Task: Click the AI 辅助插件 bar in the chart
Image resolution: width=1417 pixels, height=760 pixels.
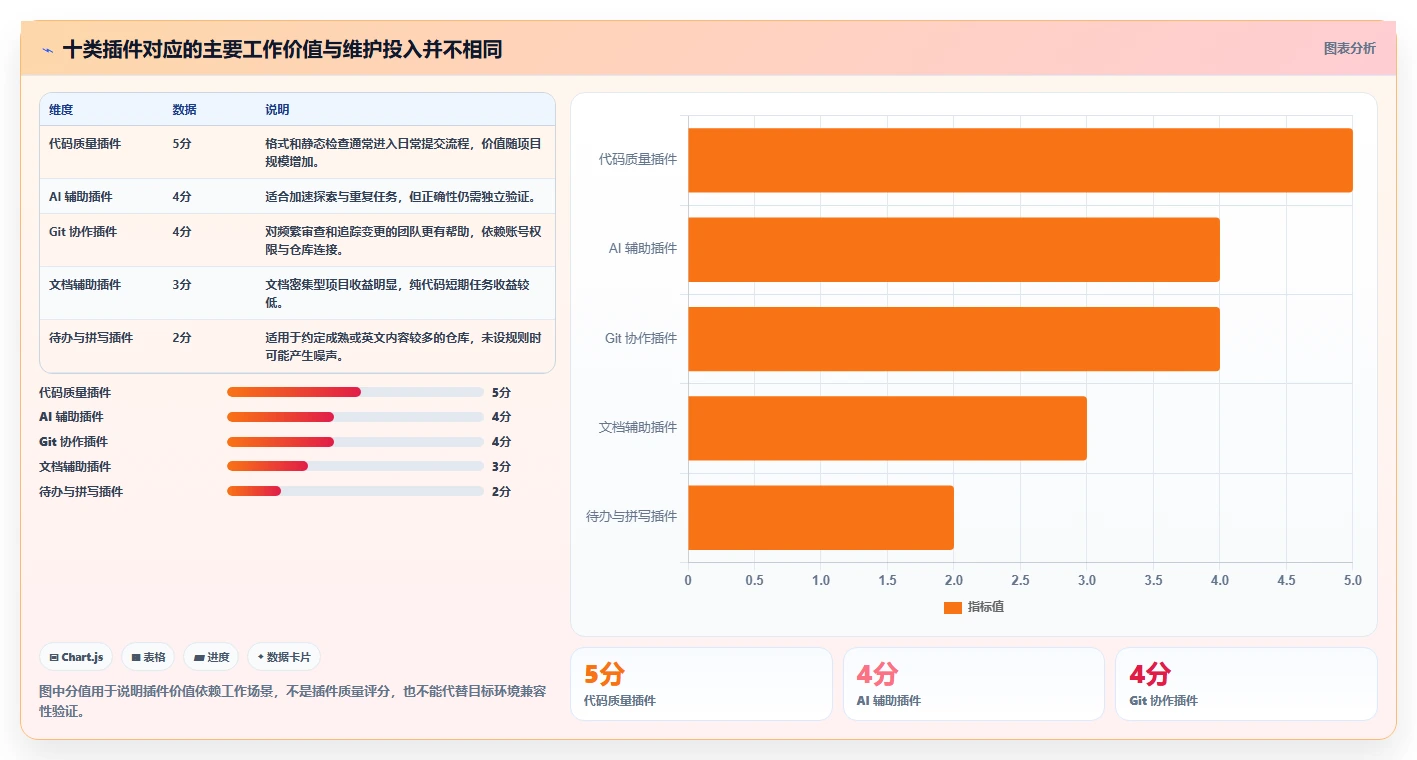Action: coord(954,249)
